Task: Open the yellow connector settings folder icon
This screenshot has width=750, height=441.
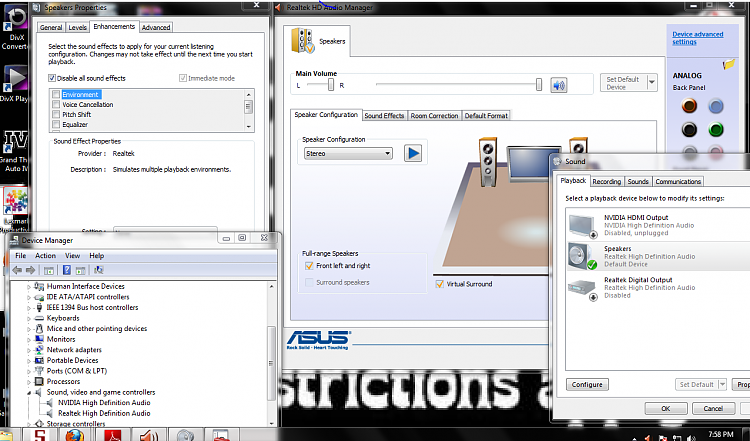Action: tap(728, 64)
